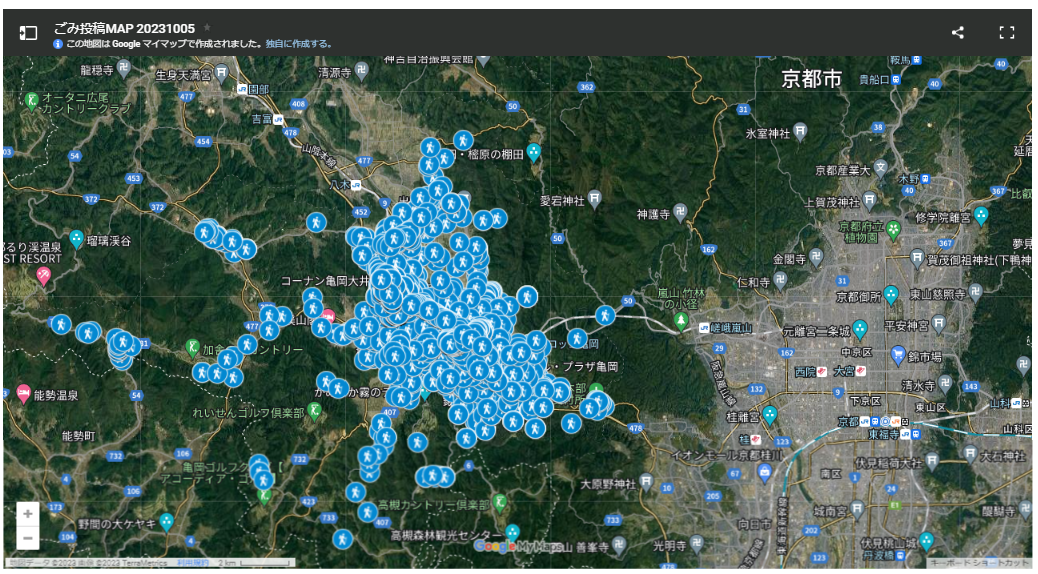Select the 氷室神社 shrine marker

(800, 130)
